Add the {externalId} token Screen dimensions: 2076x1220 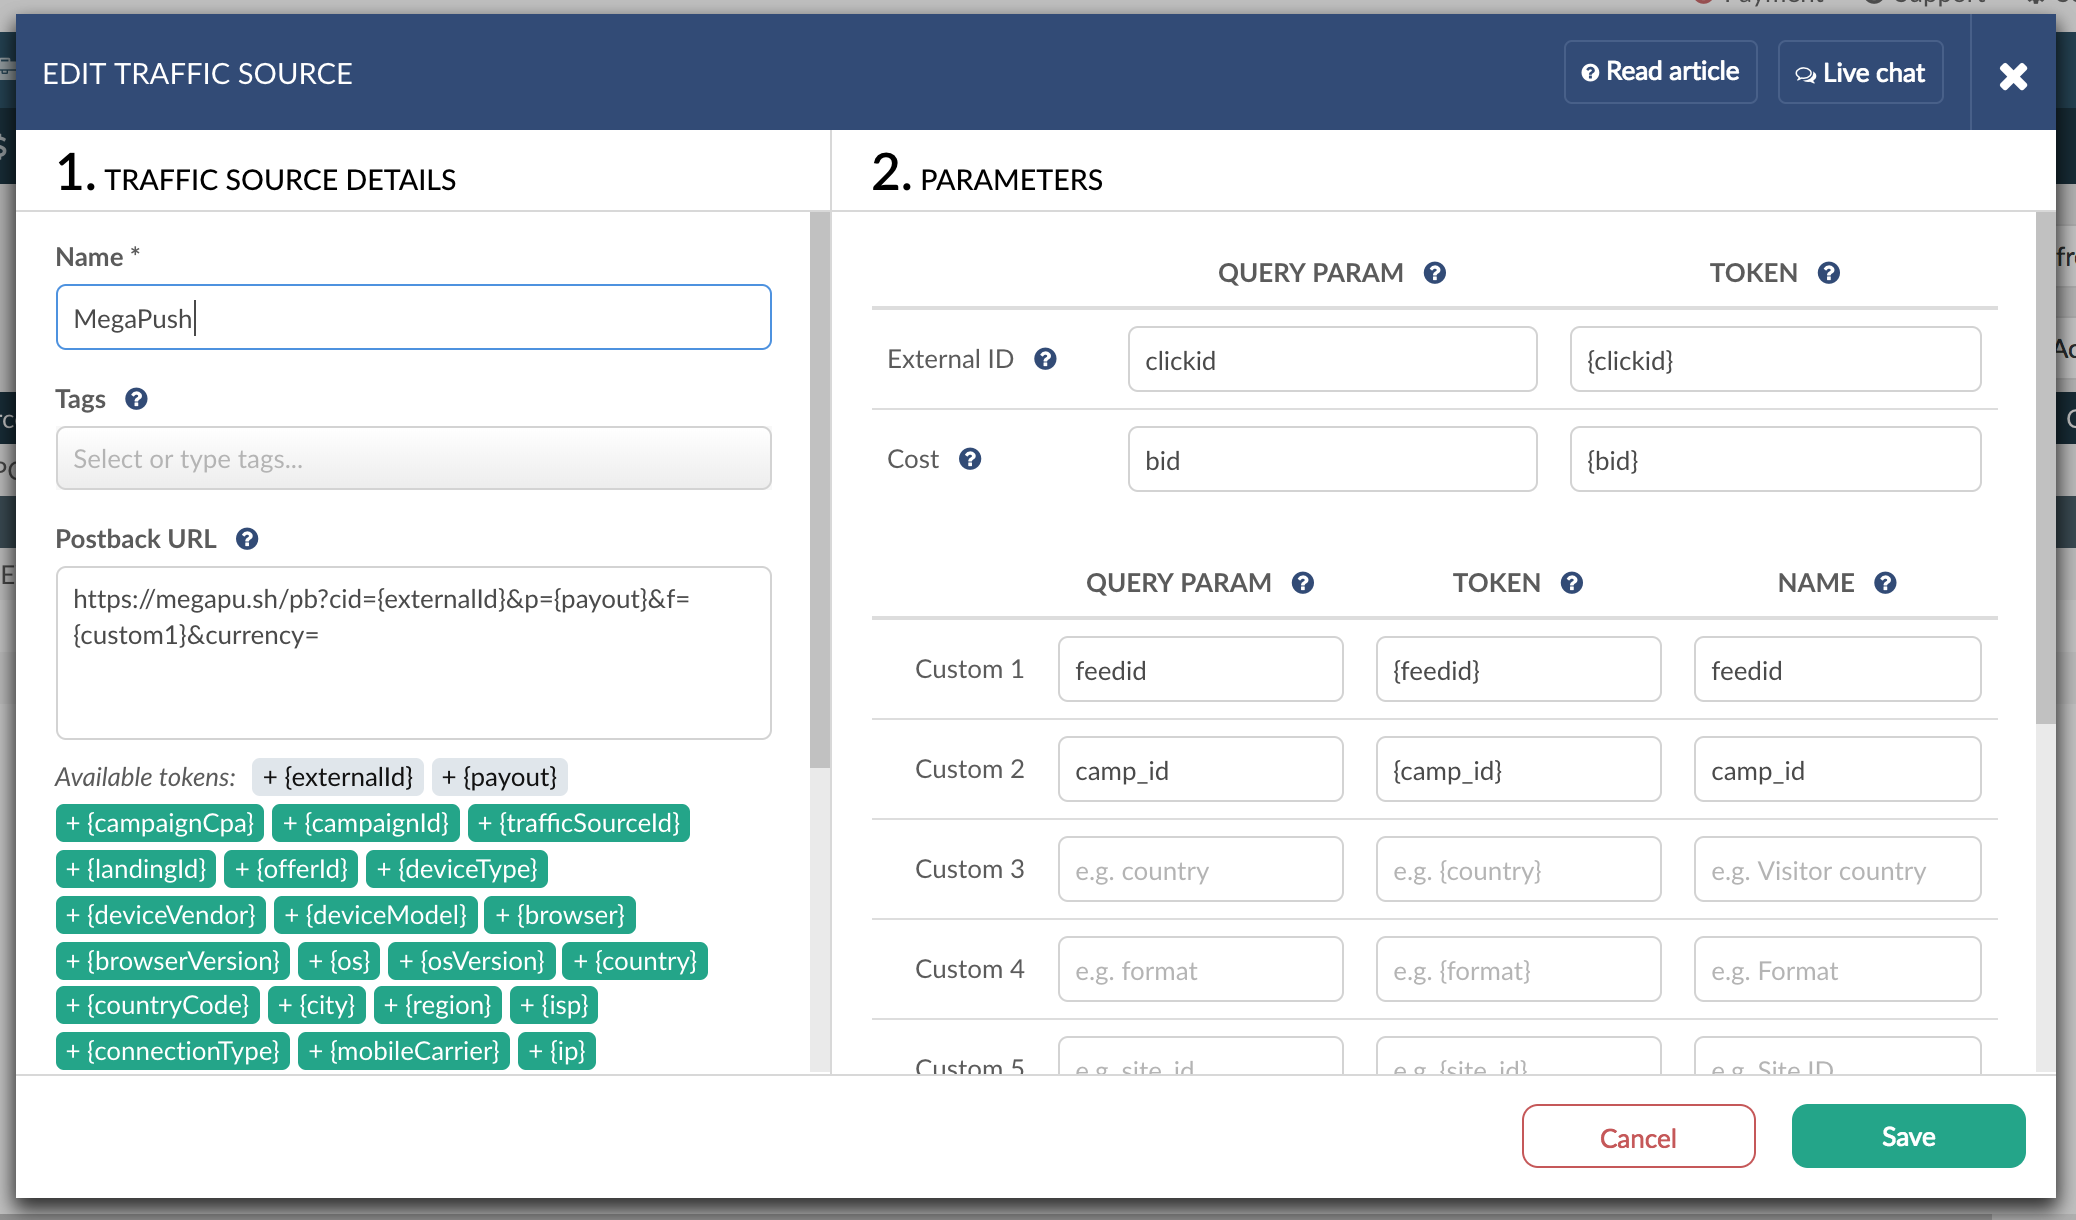[x=338, y=777]
